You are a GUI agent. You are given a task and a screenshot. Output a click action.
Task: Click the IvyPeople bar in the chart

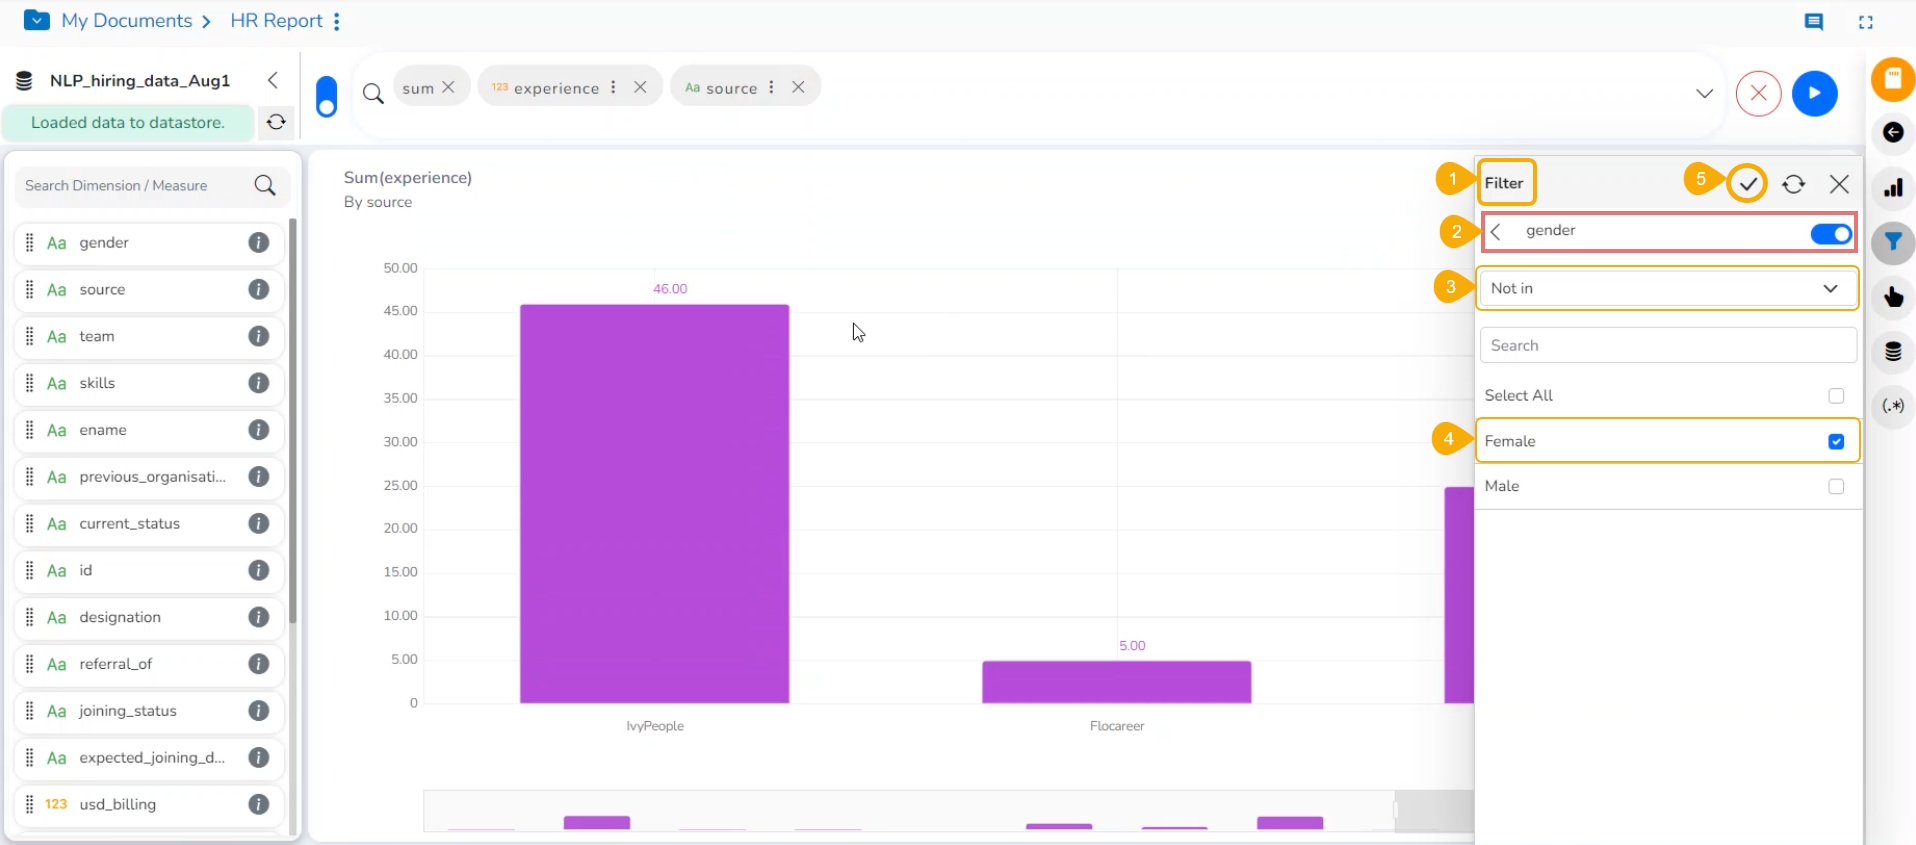654,504
